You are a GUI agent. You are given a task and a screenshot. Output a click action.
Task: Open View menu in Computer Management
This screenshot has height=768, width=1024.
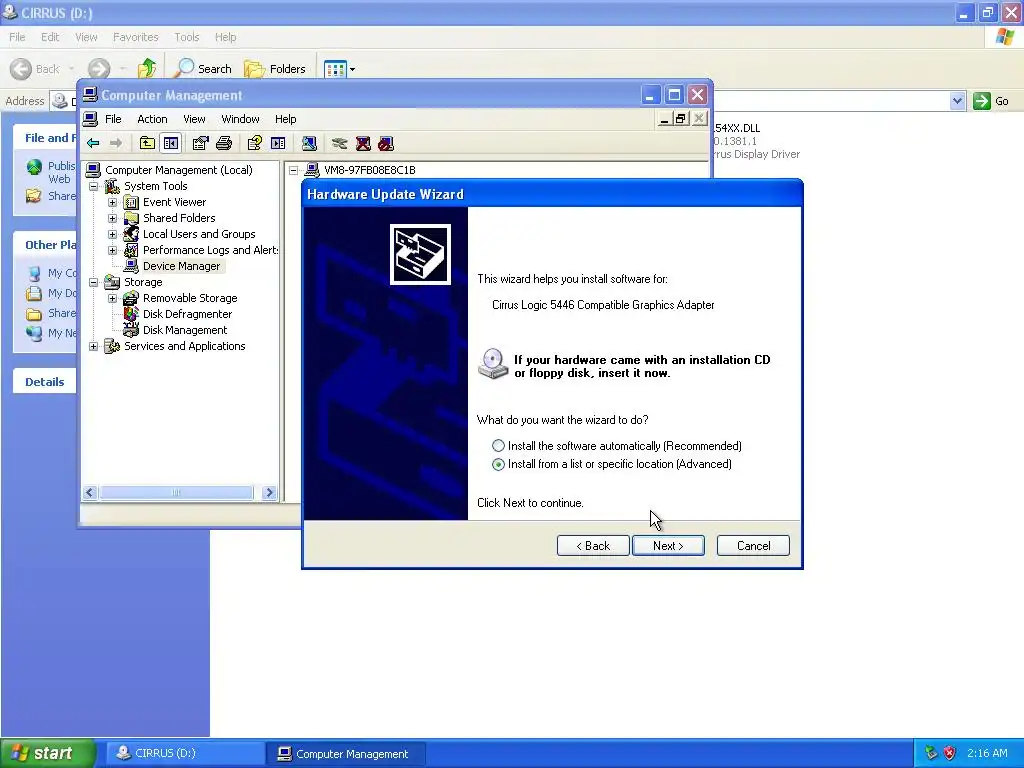194,119
